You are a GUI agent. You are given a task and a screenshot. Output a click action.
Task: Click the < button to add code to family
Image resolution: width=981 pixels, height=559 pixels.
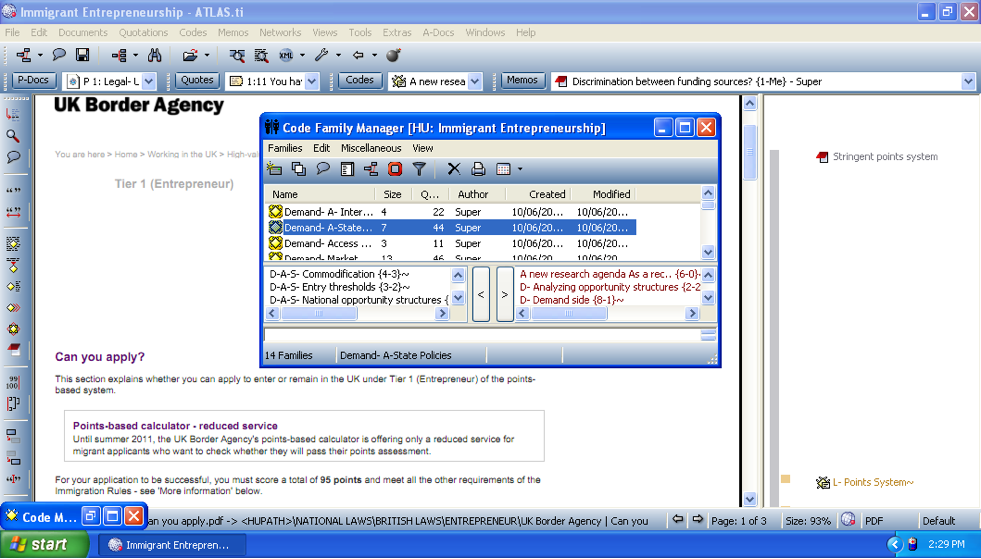tap(480, 294)
